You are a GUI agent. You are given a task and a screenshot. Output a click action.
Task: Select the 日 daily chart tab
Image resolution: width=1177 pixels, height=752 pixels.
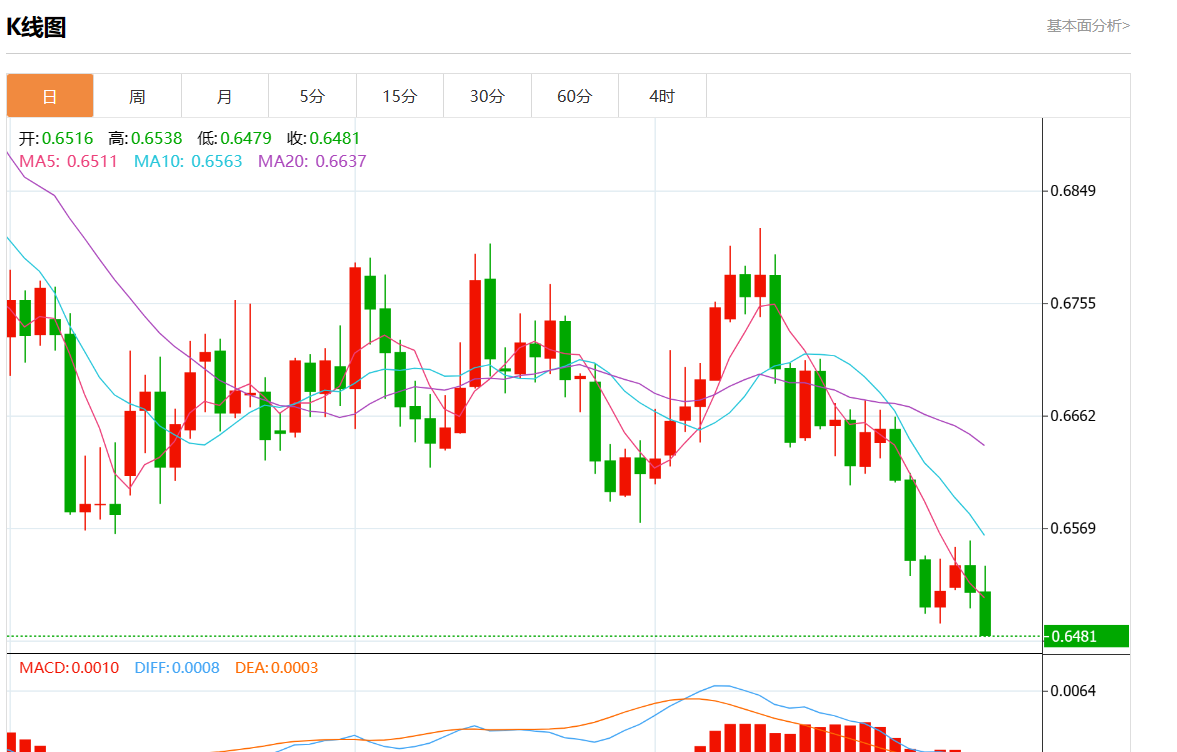click(x=50, y=96)
